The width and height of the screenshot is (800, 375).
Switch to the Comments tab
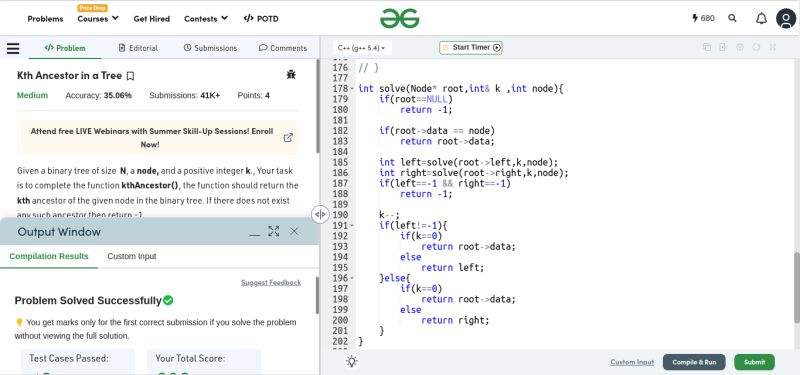(x=283, y=48)
